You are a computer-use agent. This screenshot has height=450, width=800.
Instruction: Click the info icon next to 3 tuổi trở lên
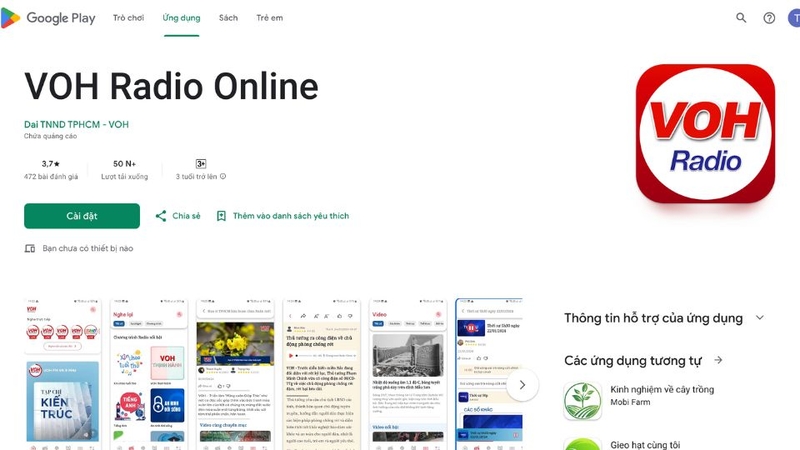[x=223, y=177]
